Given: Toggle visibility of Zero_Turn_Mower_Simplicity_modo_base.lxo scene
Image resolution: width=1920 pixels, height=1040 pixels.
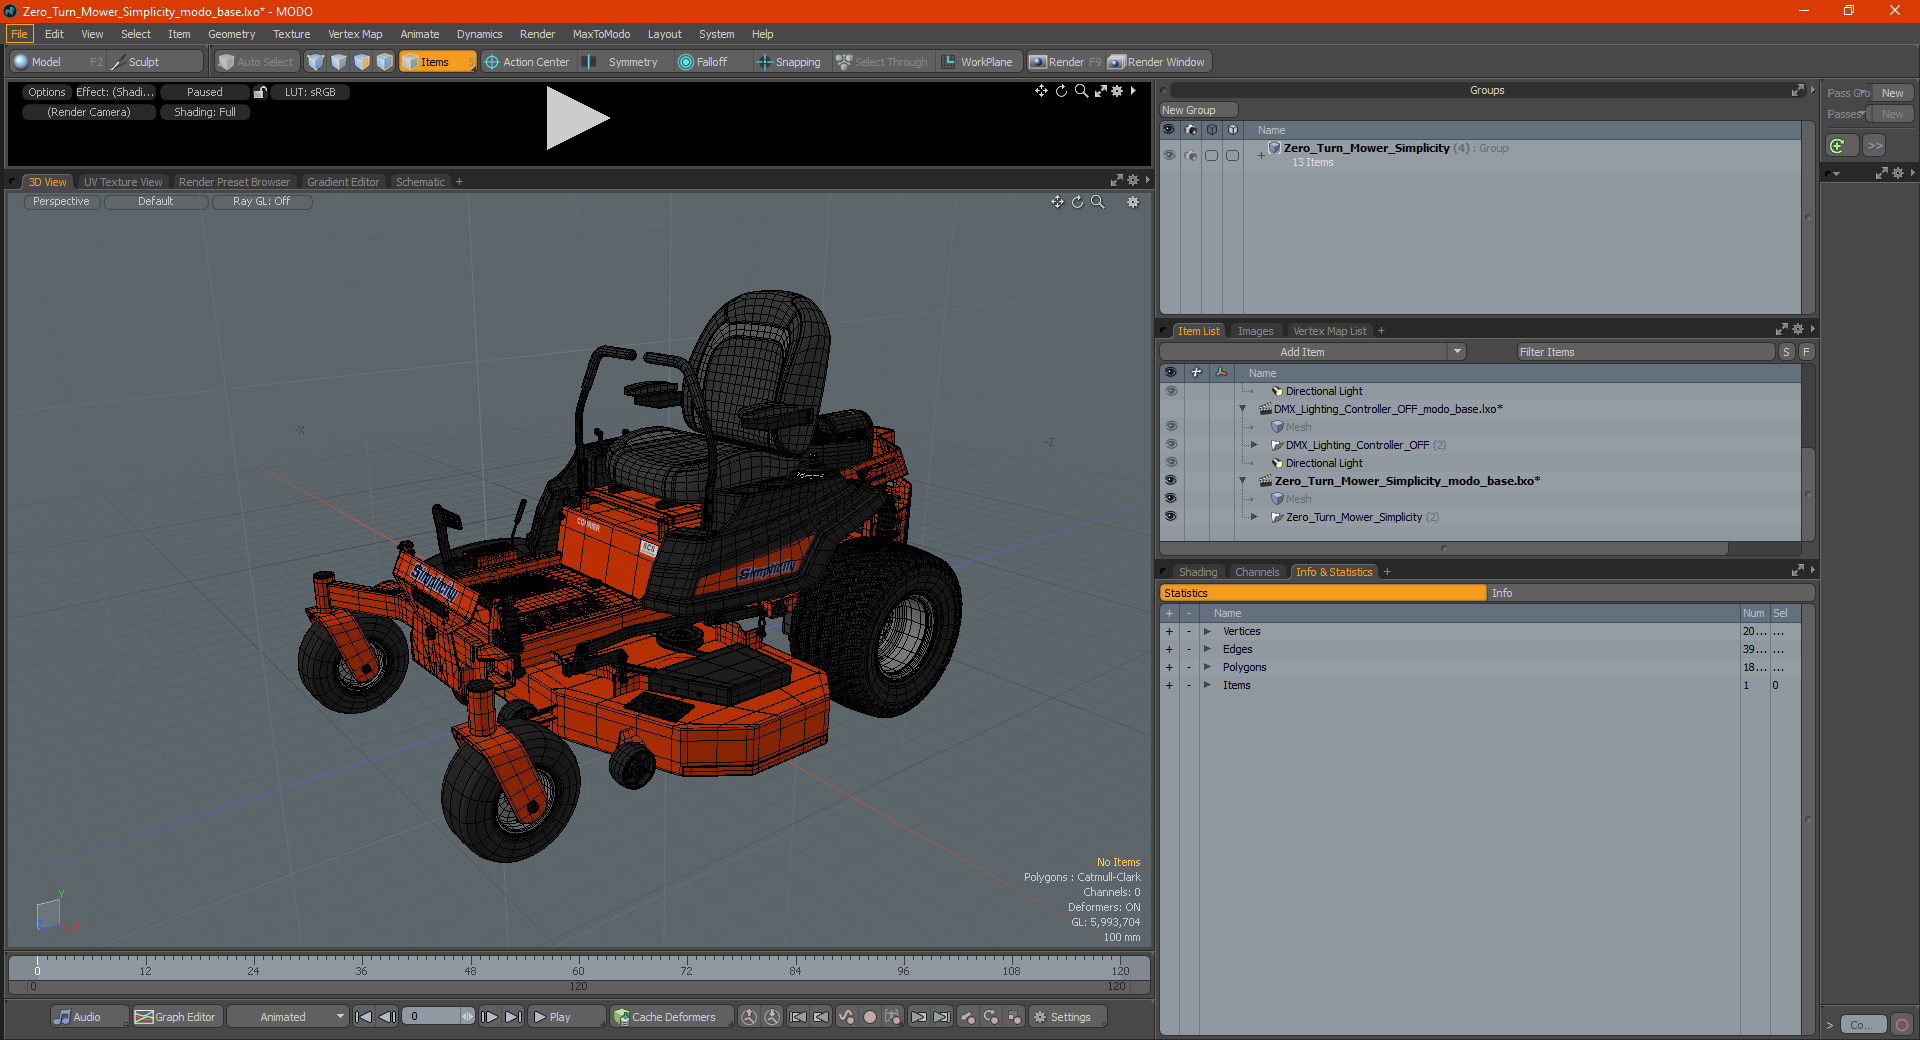Looking at the screenshot, I should coord(1170,481).
